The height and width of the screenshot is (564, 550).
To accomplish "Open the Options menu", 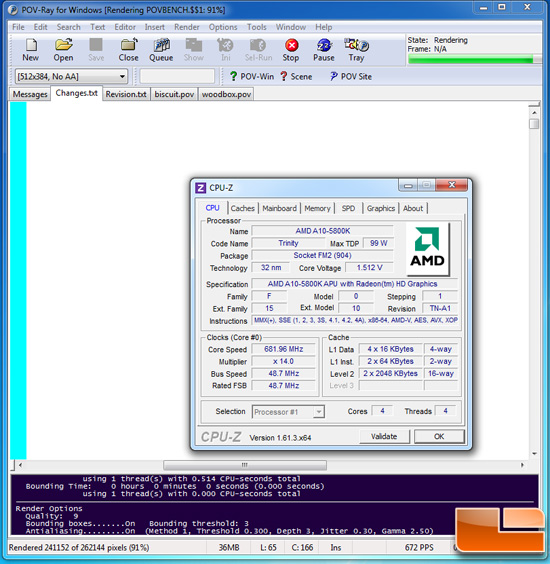I will coord(223,27).
